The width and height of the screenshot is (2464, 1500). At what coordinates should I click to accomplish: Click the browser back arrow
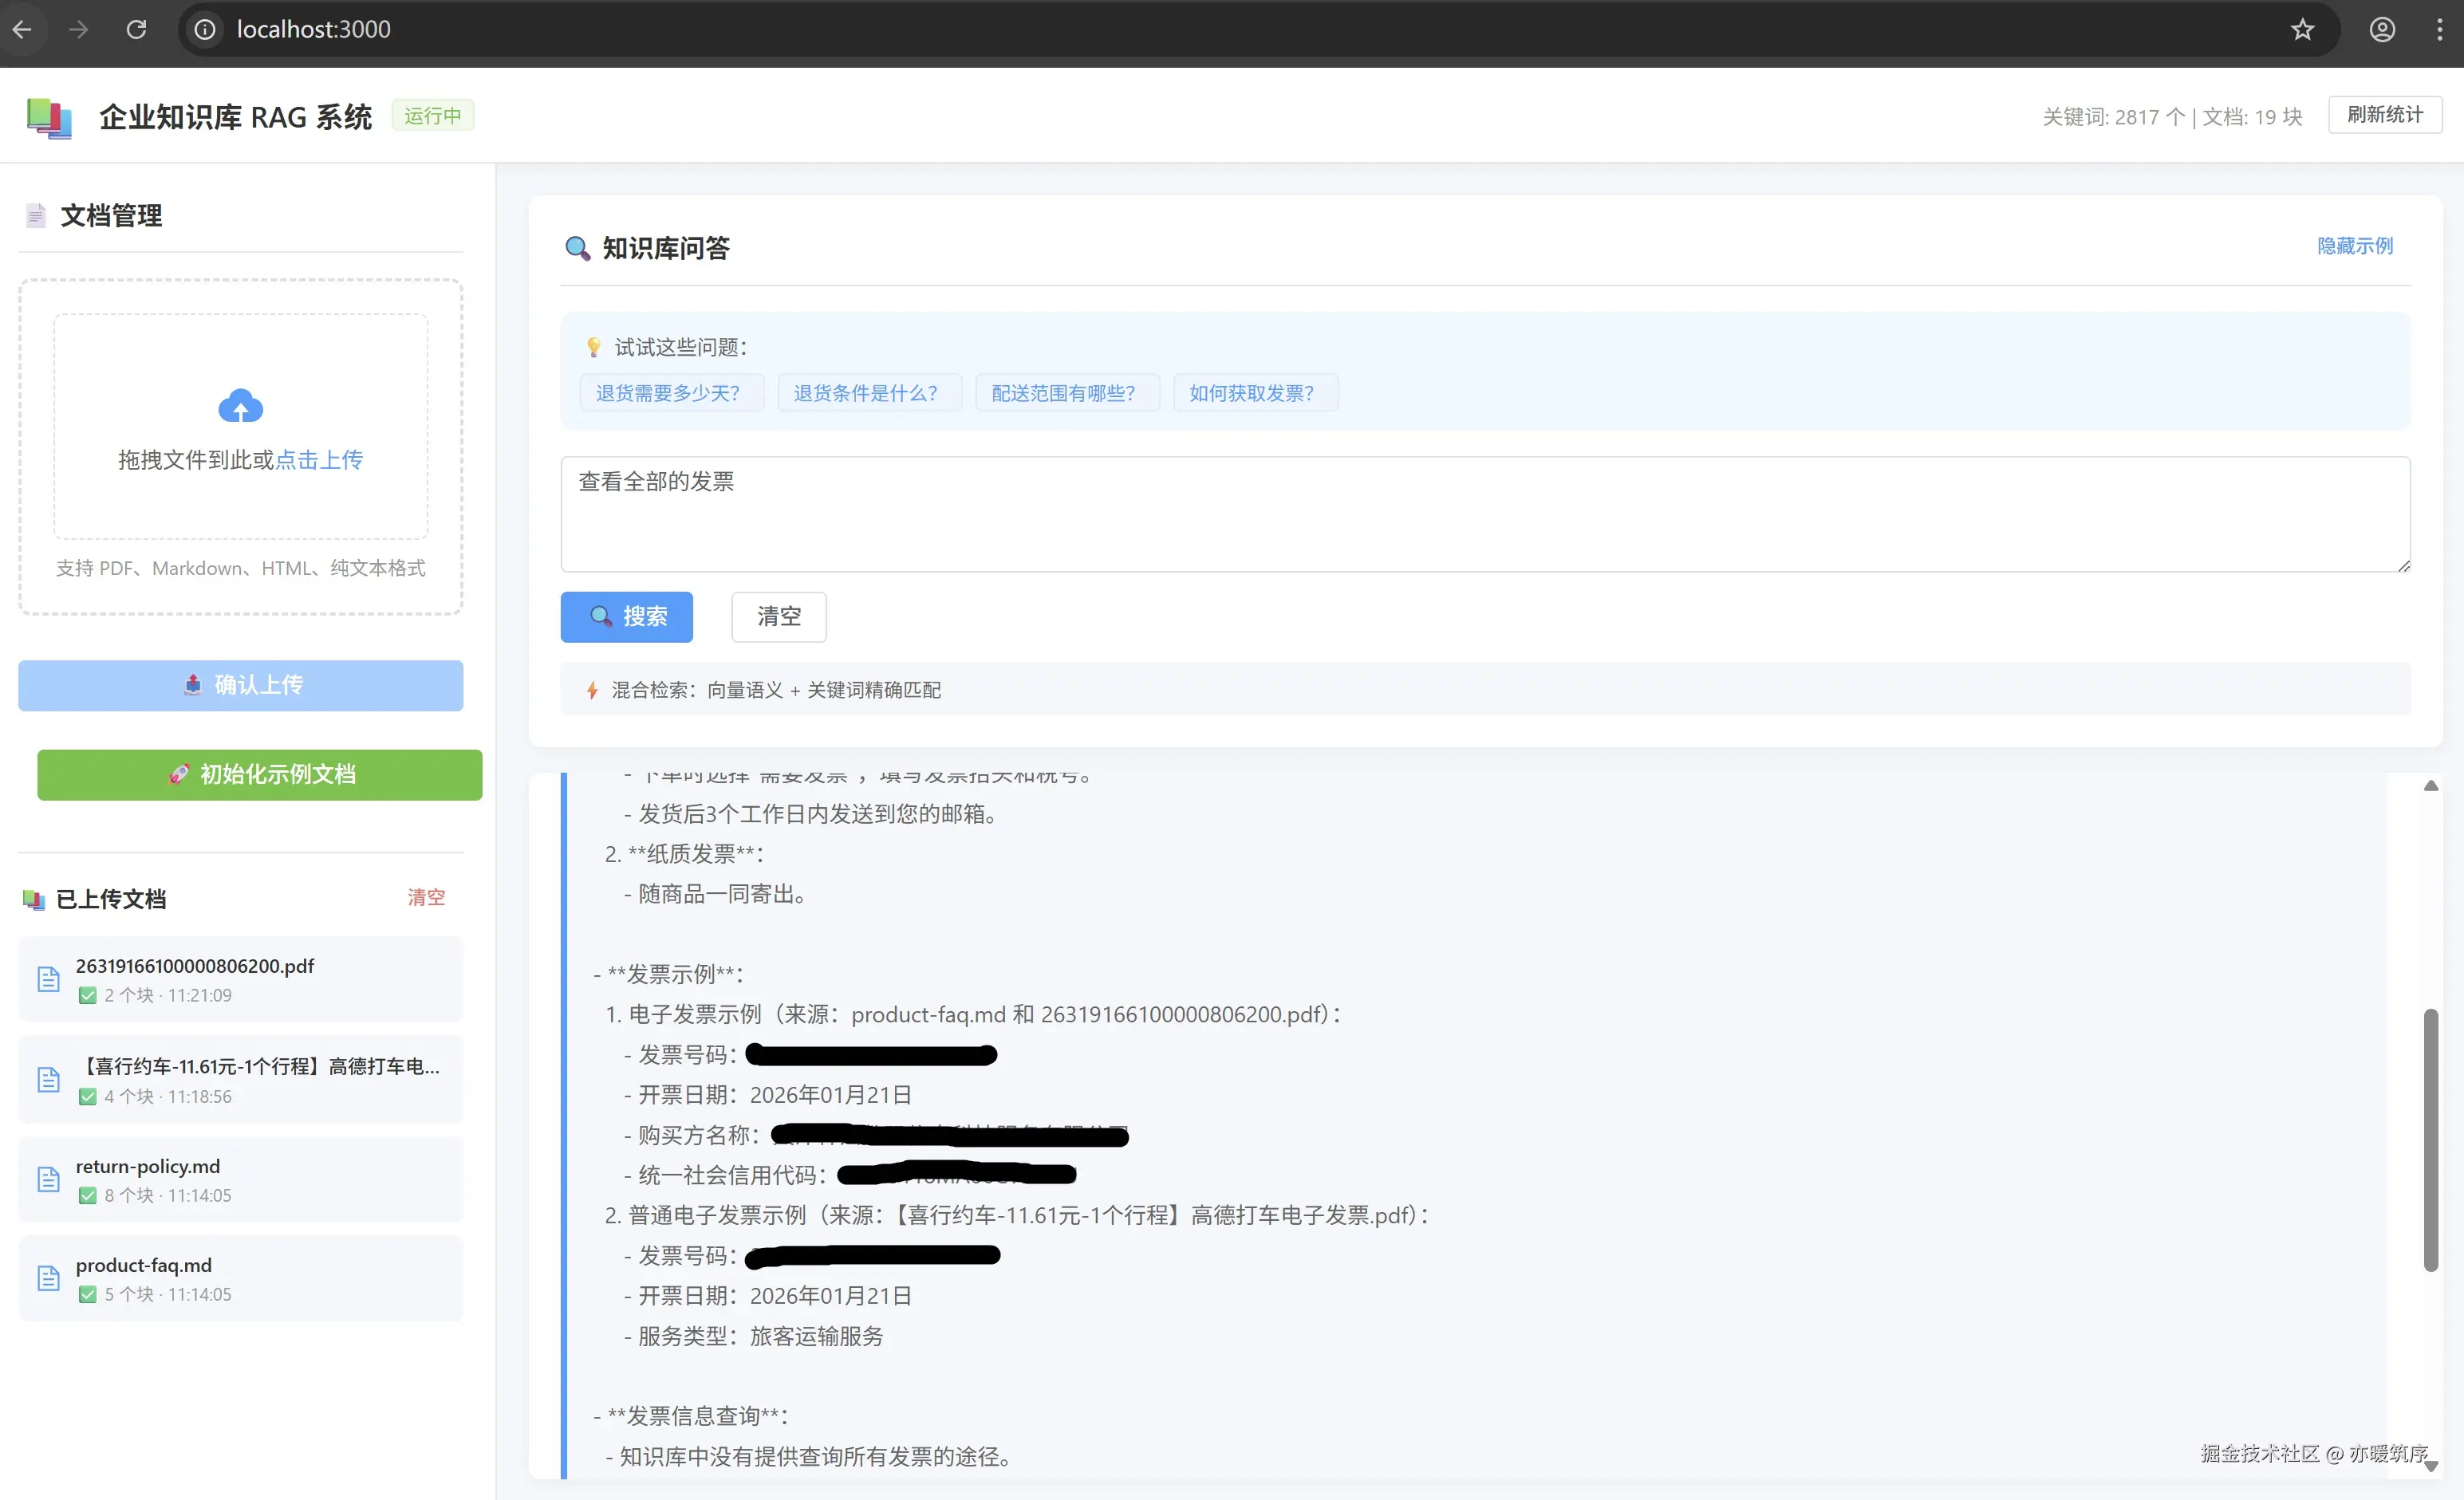22,29
